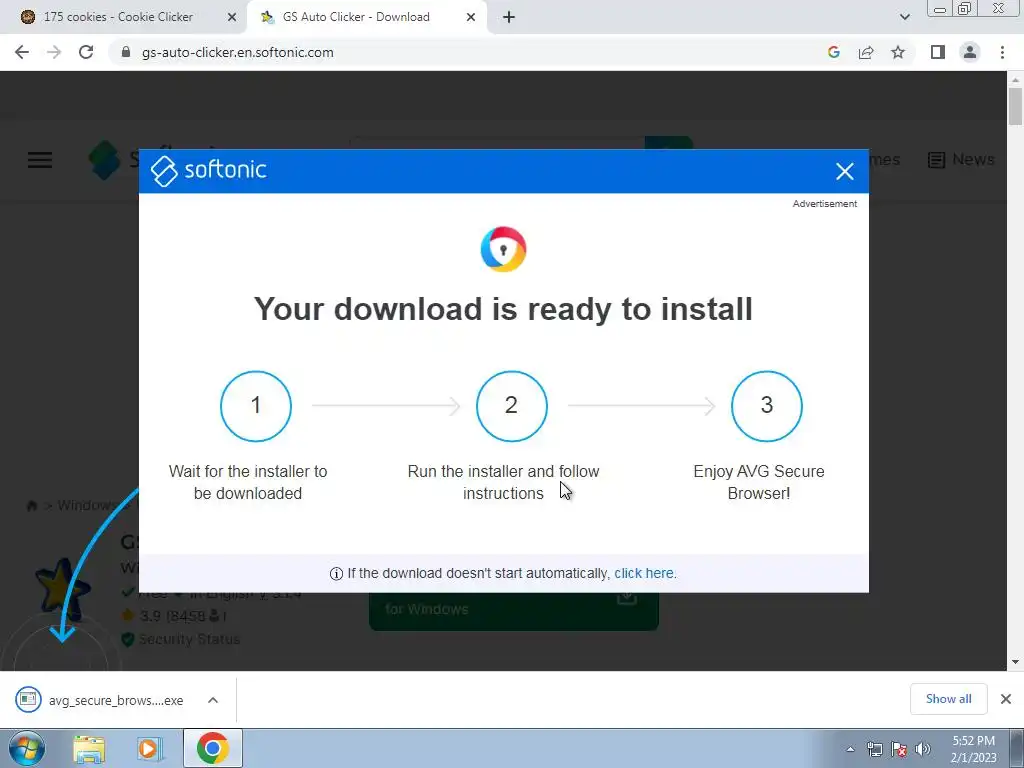Go back to the previous page

22,52
